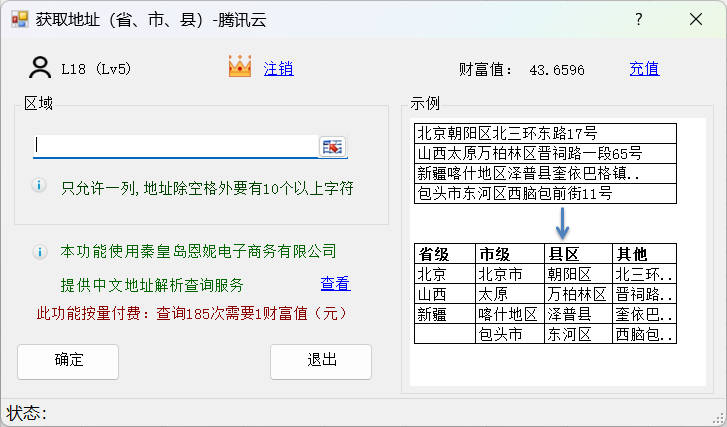Open the 查看 link for service details
The width and height of the screenshot is (727, 427).
(335, 284)
